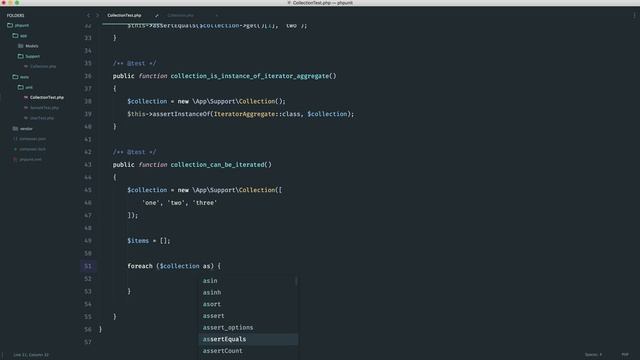Click the IteratorAggregate class reference
This screenshot has height=360, width=640.
[x=244, y=114]
